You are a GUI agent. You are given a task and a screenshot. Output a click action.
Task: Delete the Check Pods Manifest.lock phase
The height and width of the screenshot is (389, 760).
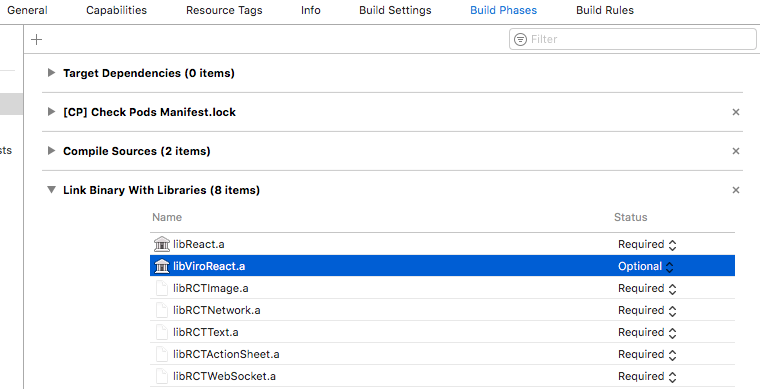tap(736, 112)
